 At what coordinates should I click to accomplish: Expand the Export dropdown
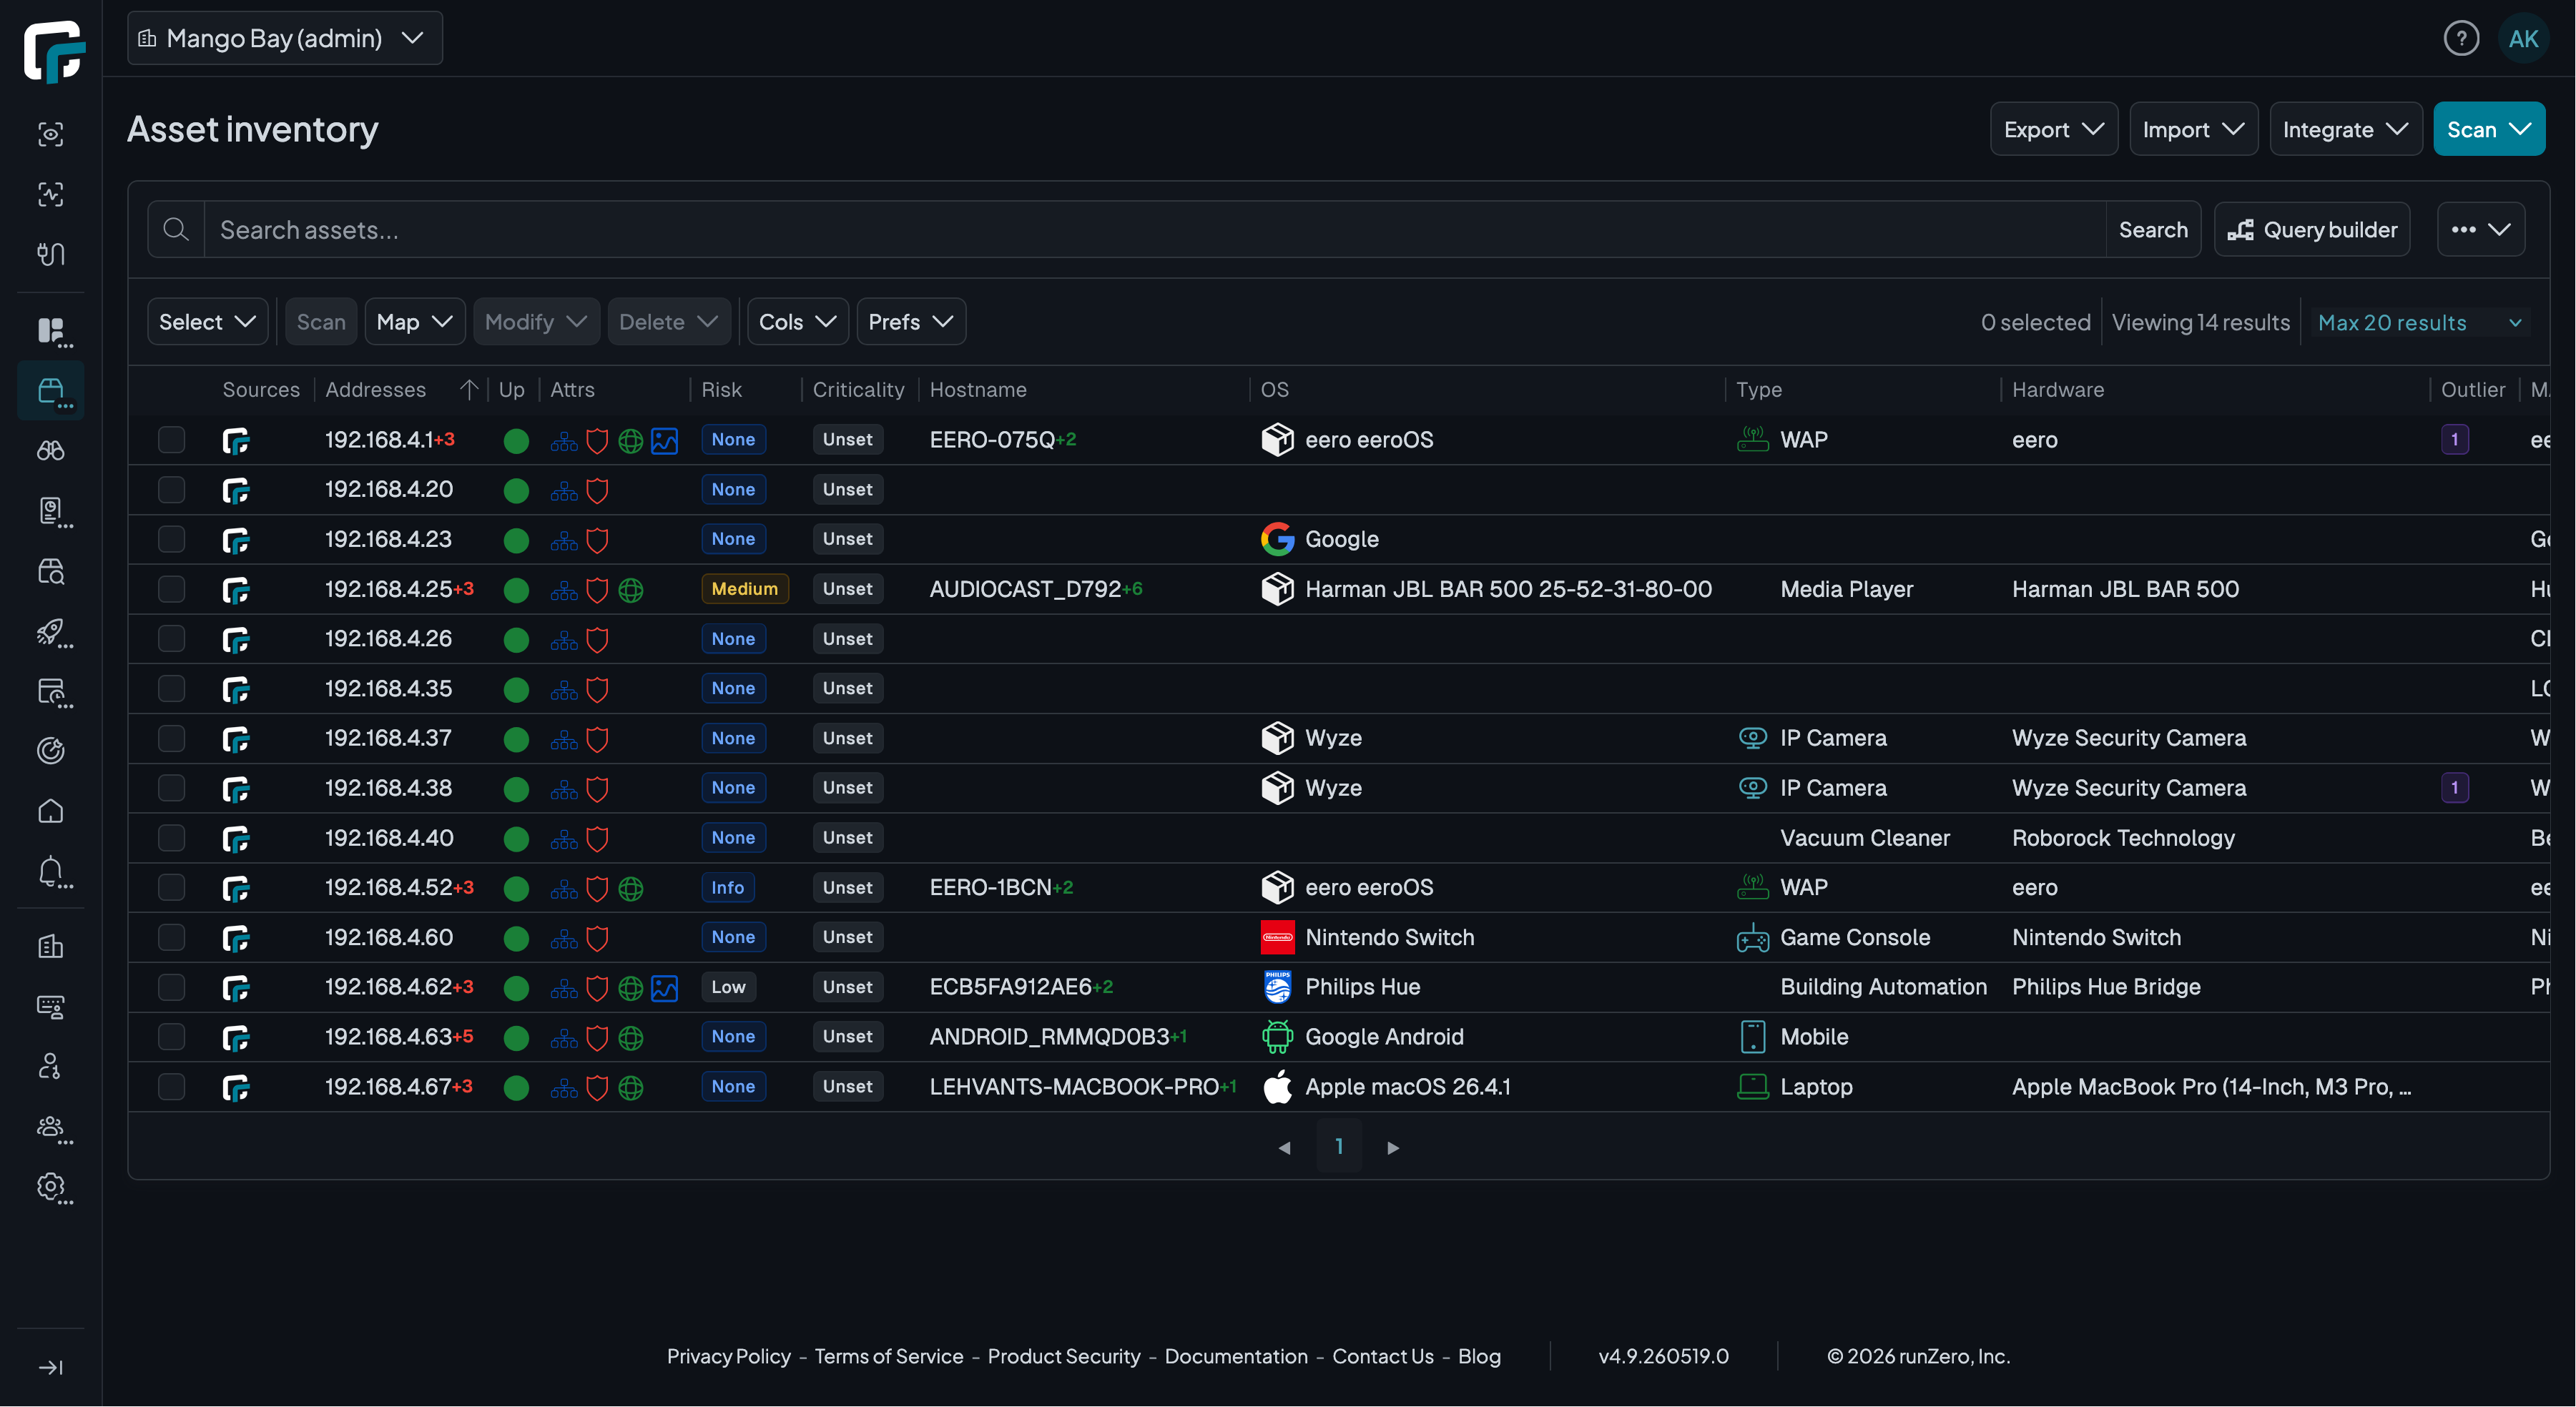(x=2053, y=129)
